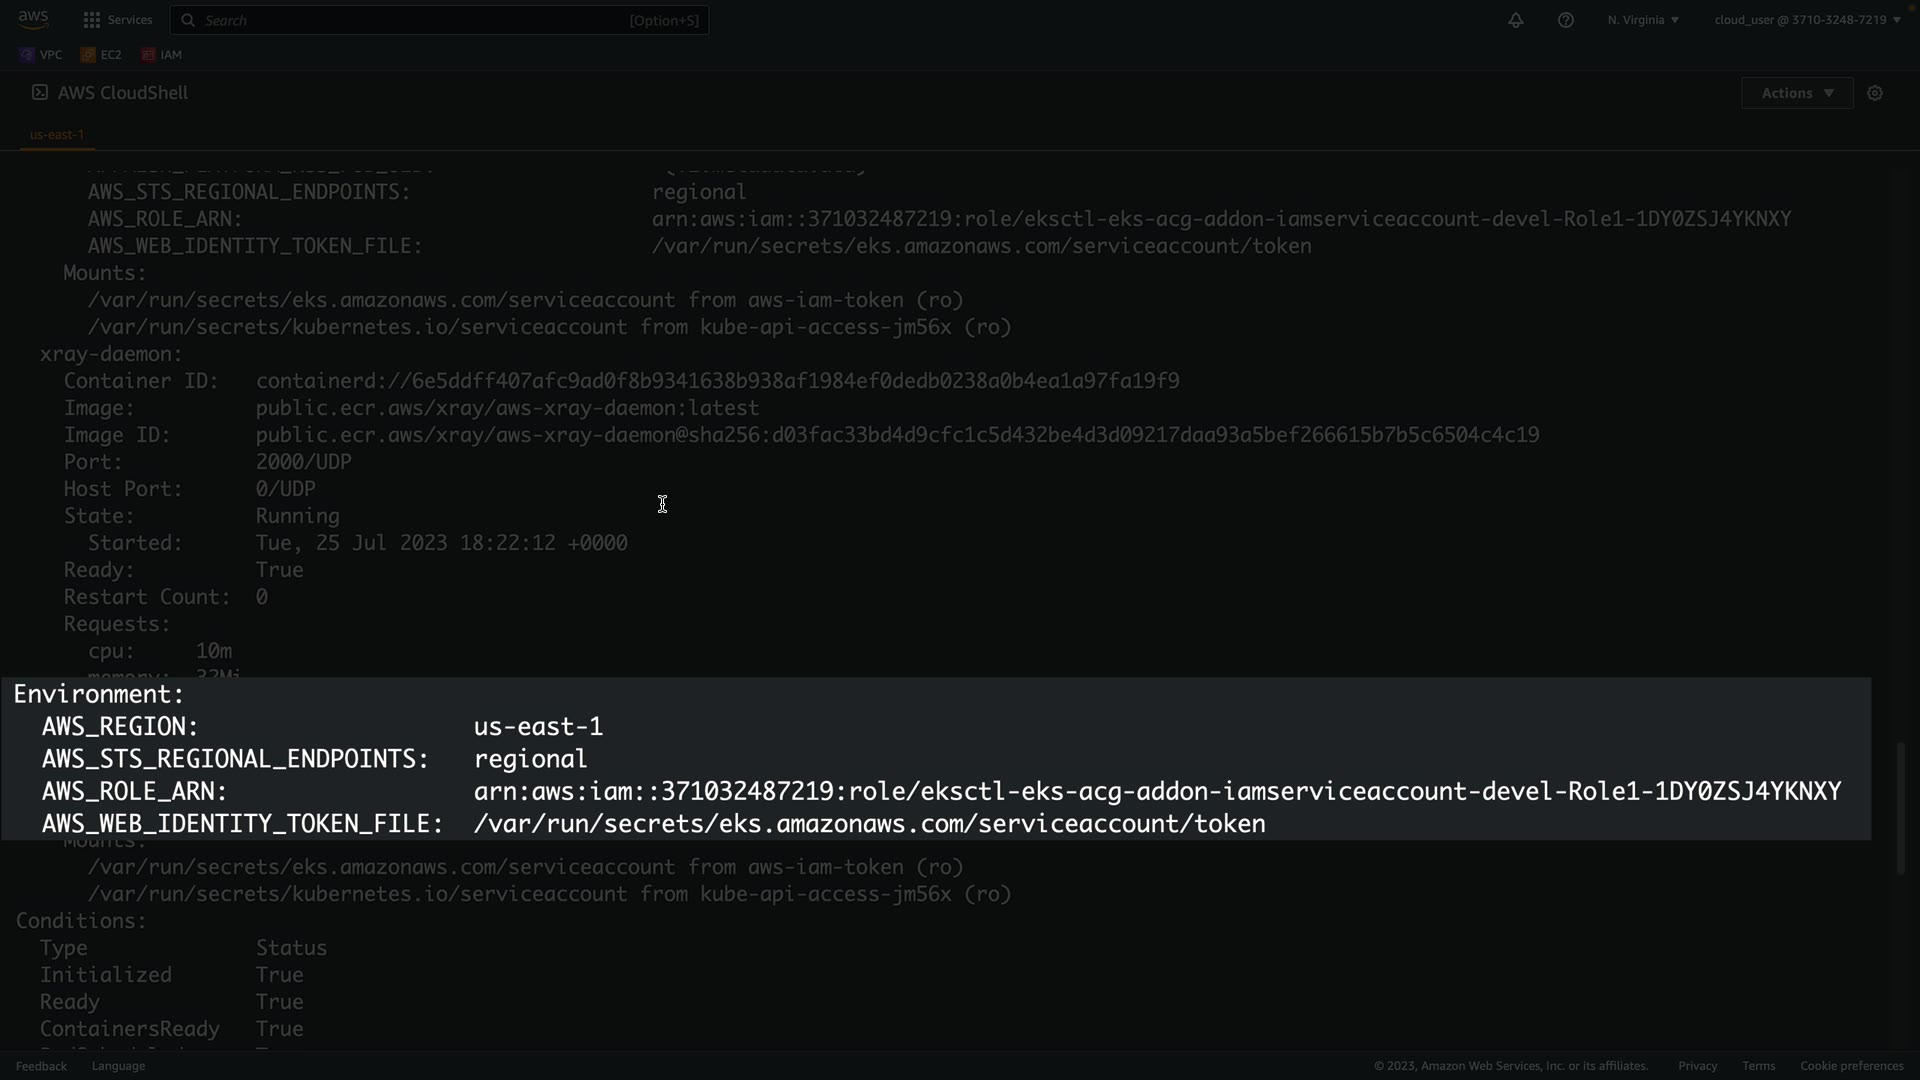Open the VPC shortcut in favorites bar

click(x=41, y=55)
